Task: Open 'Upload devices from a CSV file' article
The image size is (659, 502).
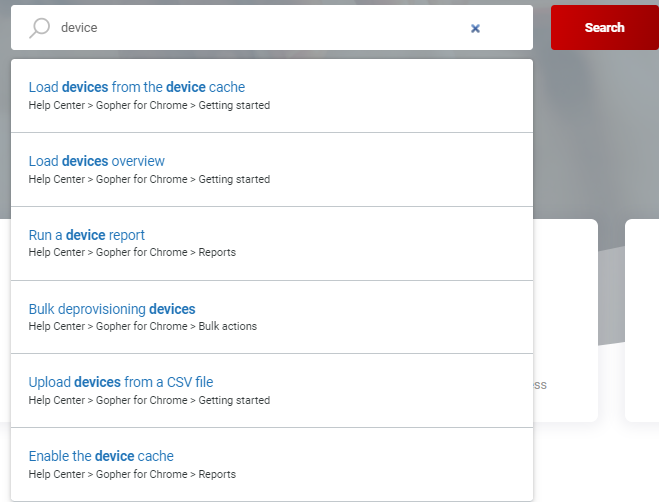Action: click(120, 382)
